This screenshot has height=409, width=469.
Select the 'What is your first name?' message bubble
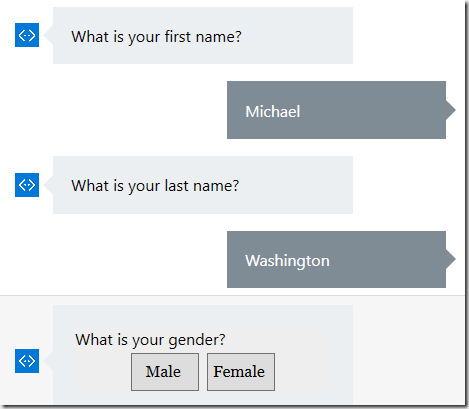click(203, 35)
